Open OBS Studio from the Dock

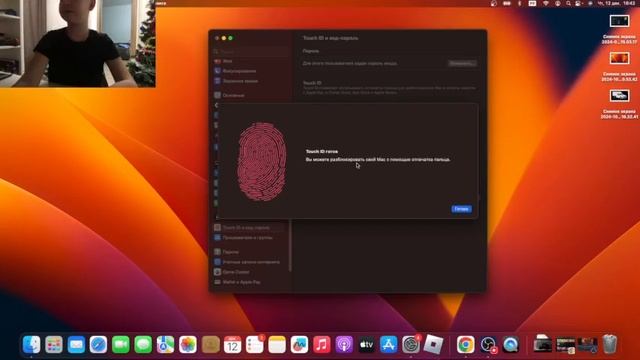coord(488,344)
